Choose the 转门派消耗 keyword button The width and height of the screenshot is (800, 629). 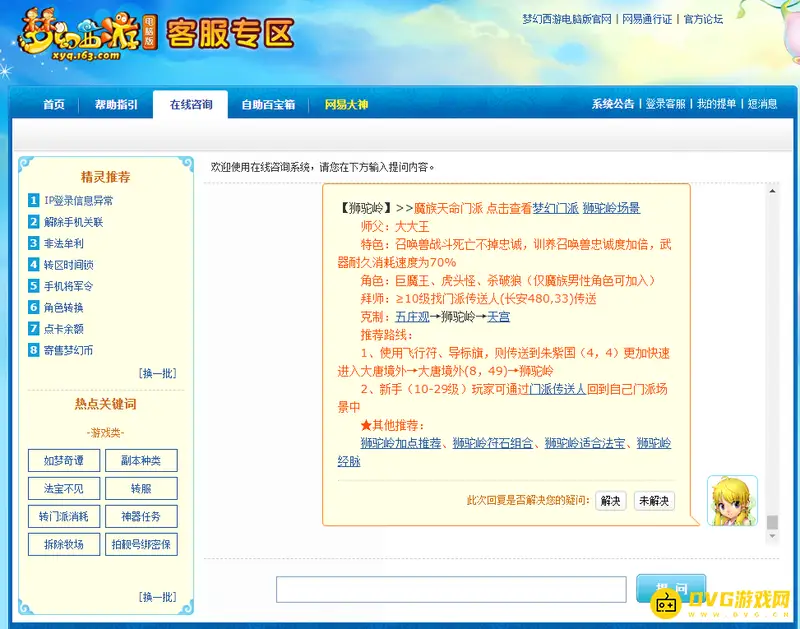pyautogui.click(x=64, y=516)
